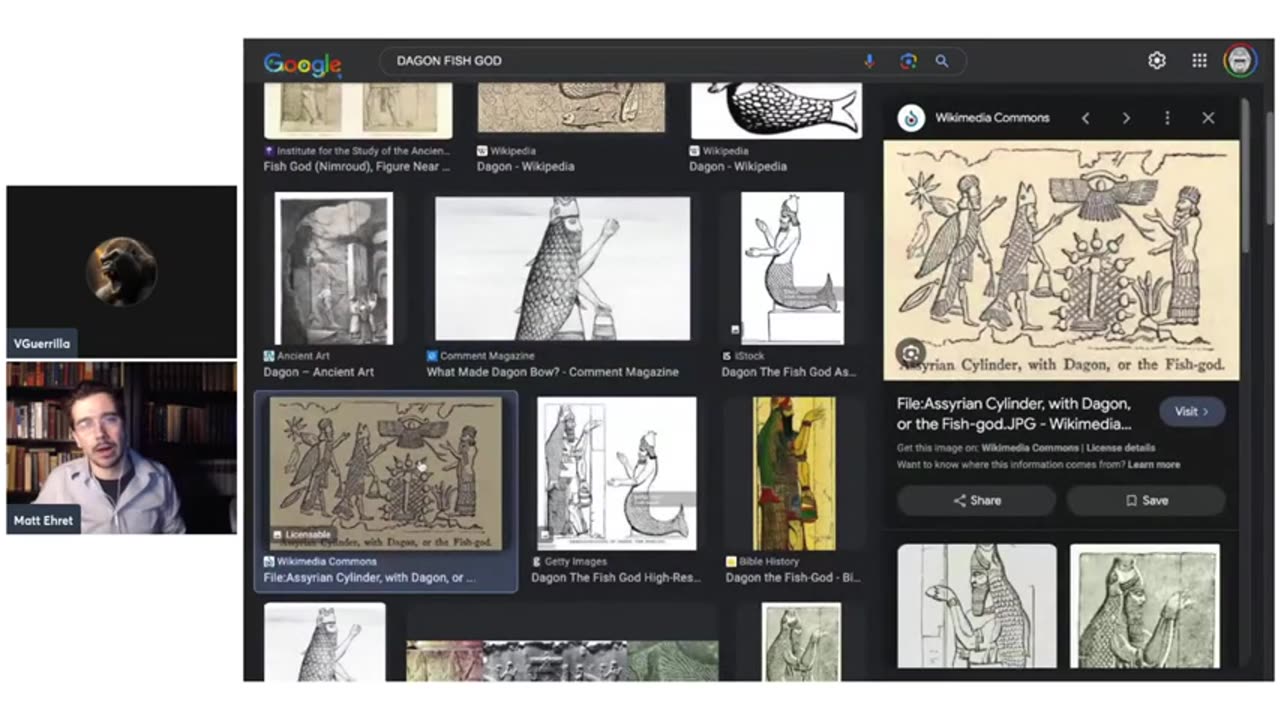1280x720 pixels.
Task: Open Google Lens image search icon
Action: 908,61
